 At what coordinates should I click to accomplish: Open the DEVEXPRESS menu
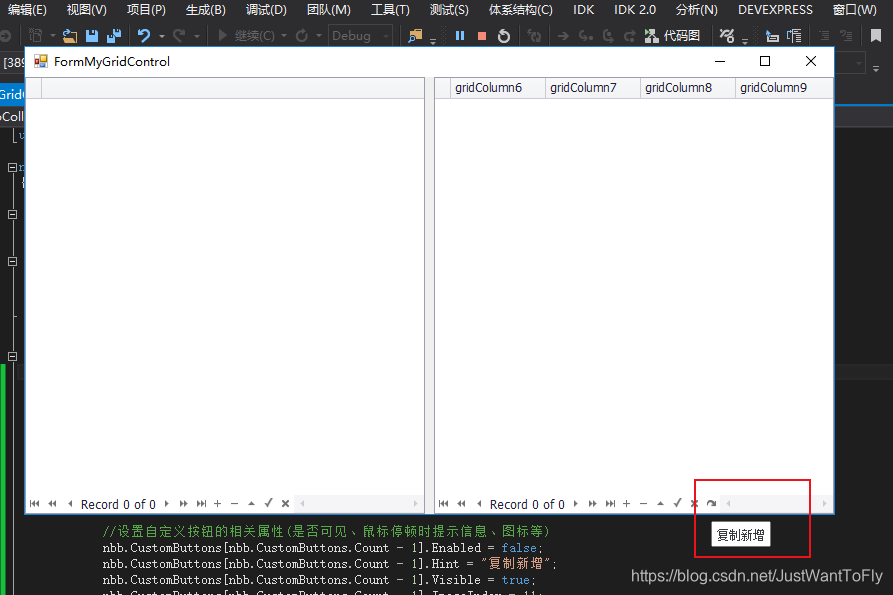pos(775,10)
